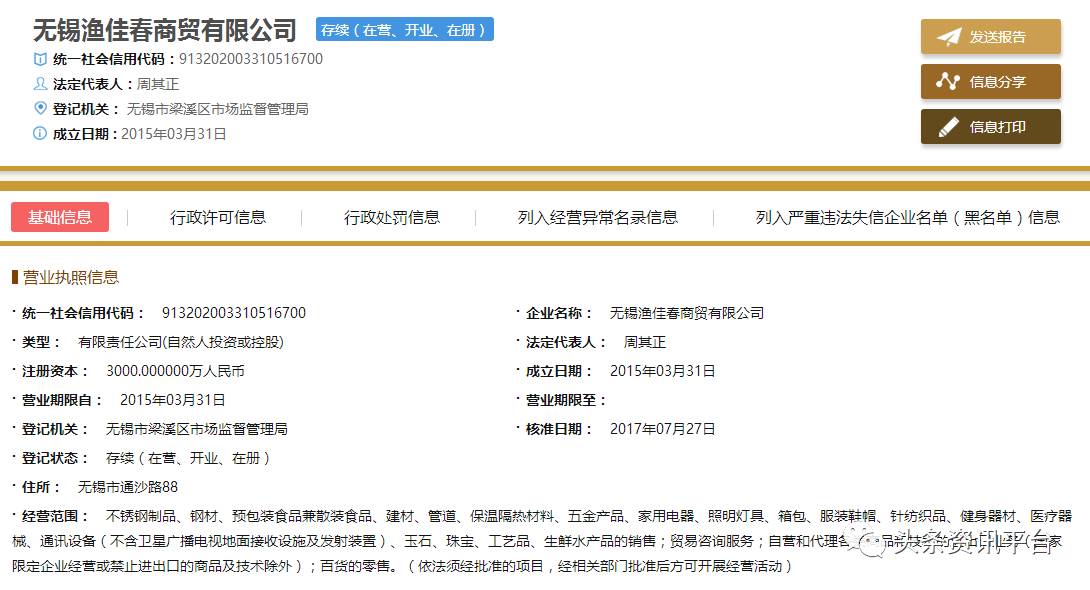This screenshot has height=590, width=1090.
Task: Go to the 列入经营异常名录信息 tab
Action: pyautogui.click(x=597, y=217)
